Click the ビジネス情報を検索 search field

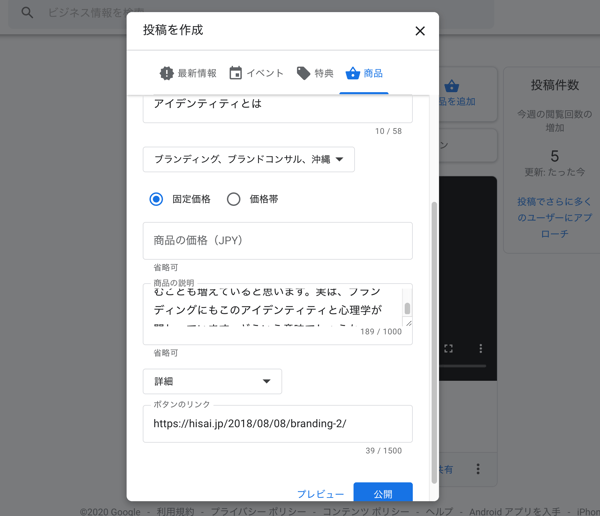click(251, 13)
